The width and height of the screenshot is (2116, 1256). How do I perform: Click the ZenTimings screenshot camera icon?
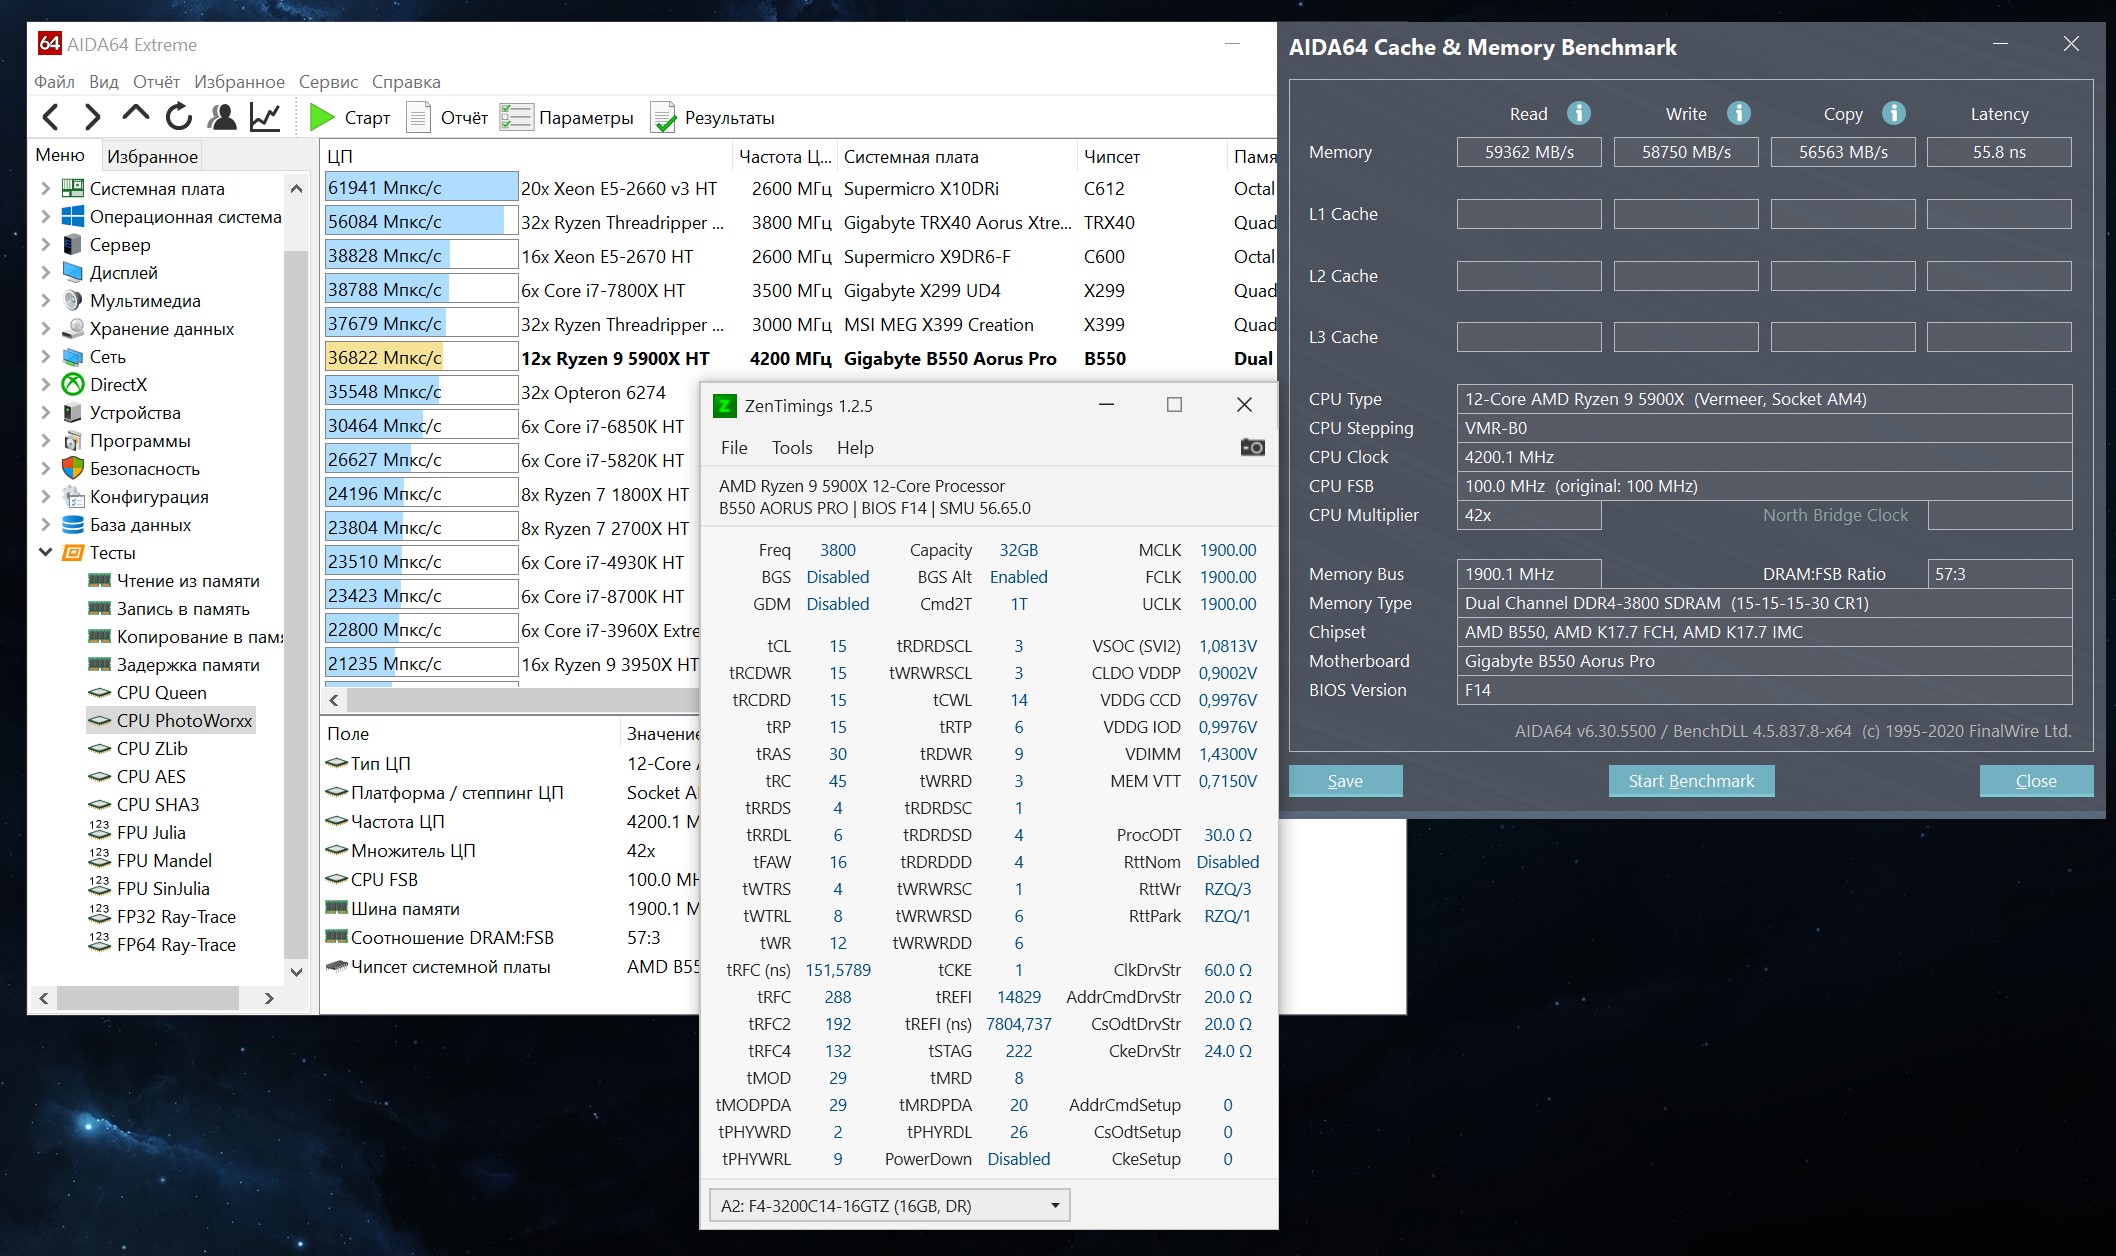point(1252,447)
